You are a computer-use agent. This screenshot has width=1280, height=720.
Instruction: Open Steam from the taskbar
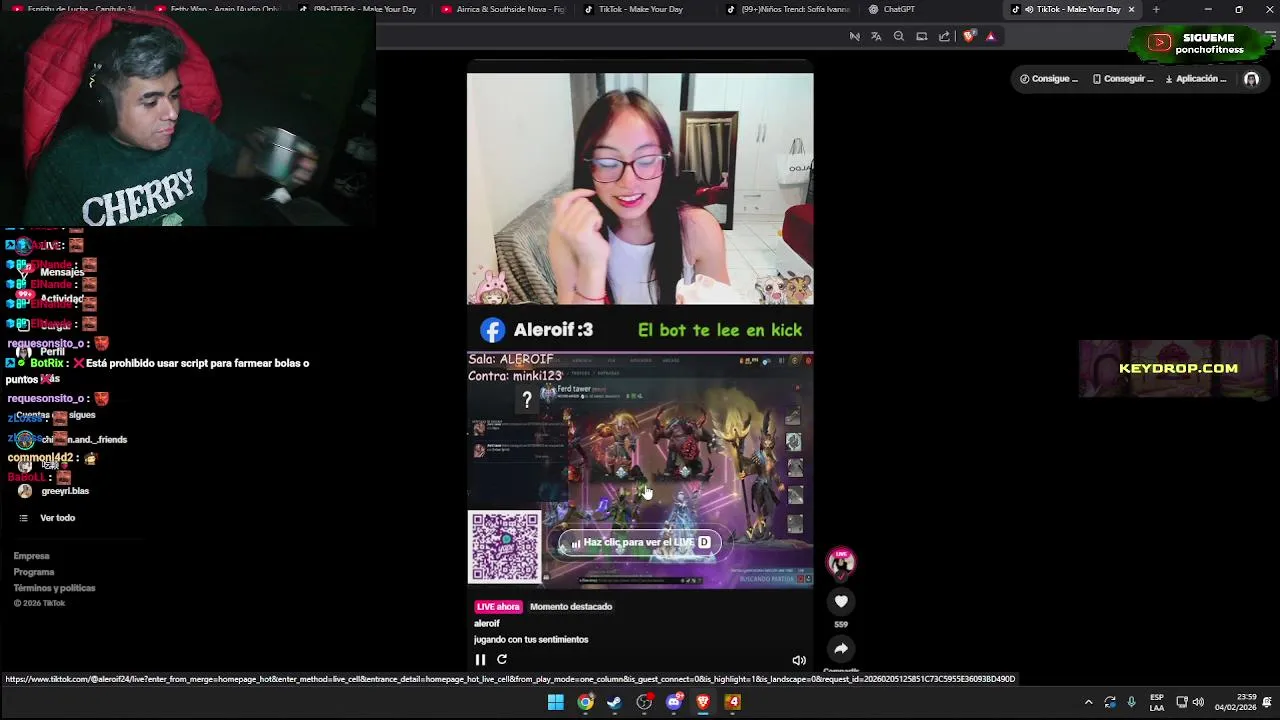tap(615, 702)
